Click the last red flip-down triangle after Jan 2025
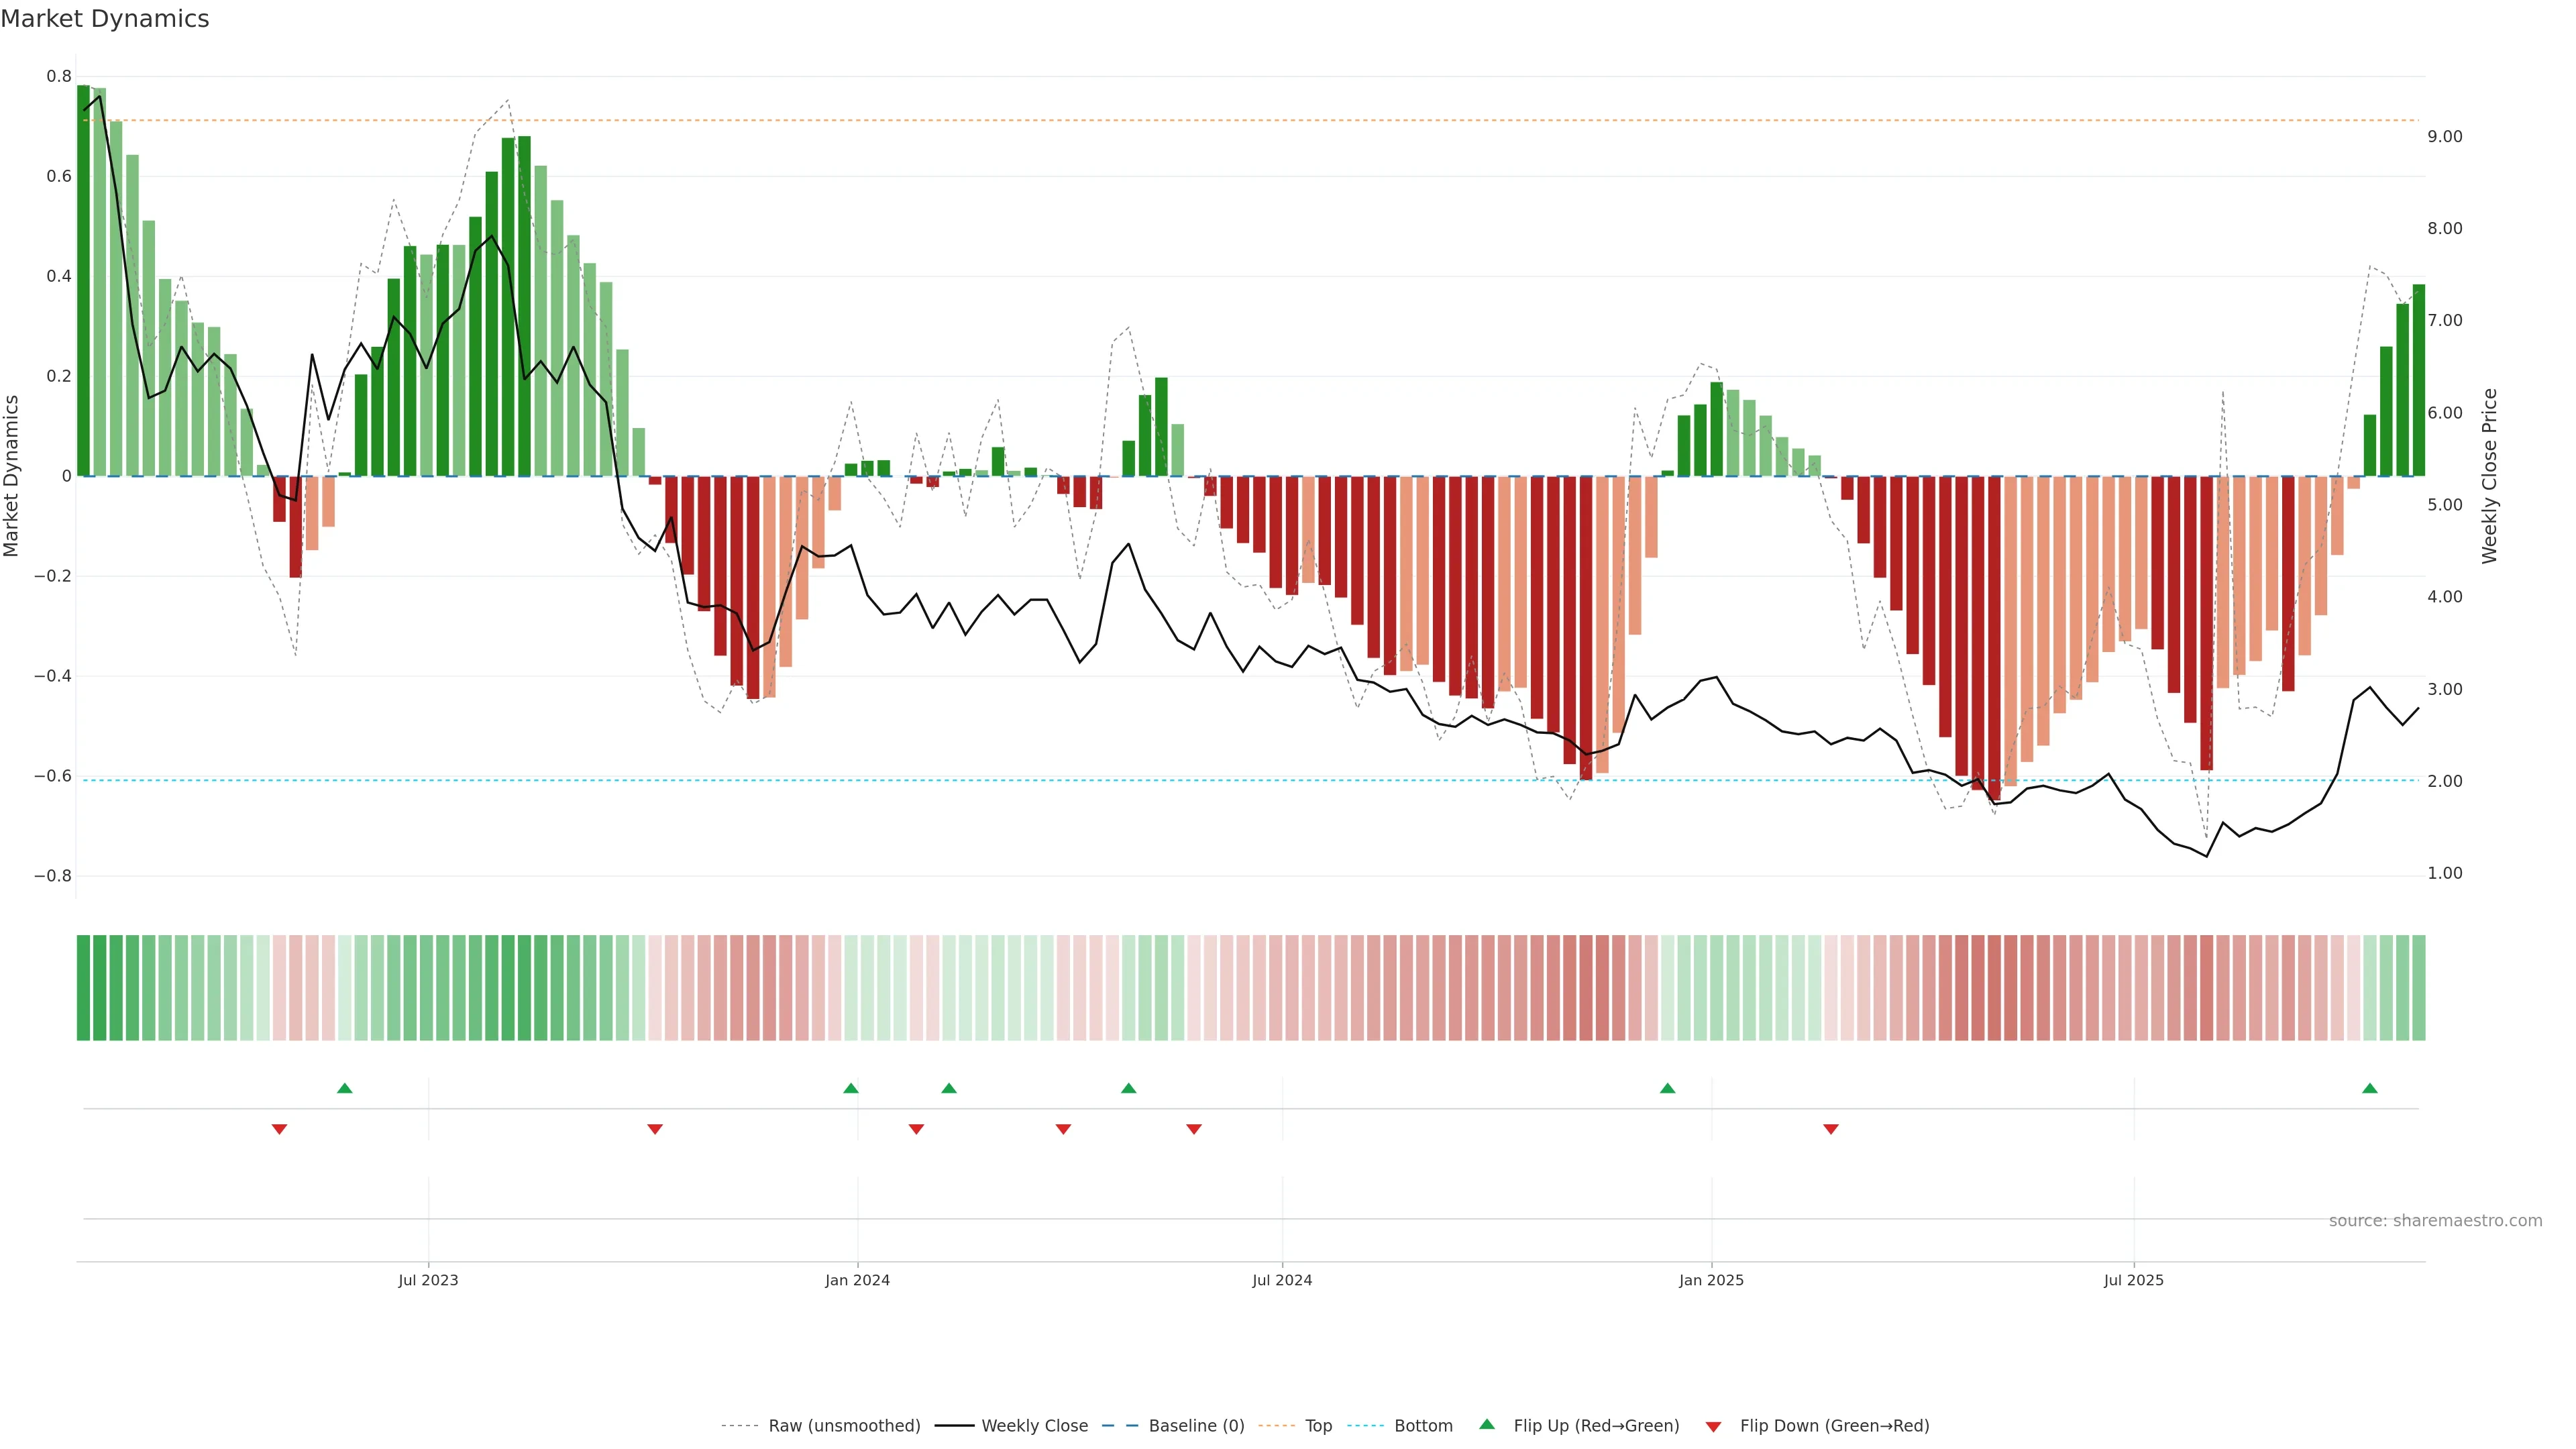Viewport: 2576px width, 1449px height. (x=1830, y=1129)
